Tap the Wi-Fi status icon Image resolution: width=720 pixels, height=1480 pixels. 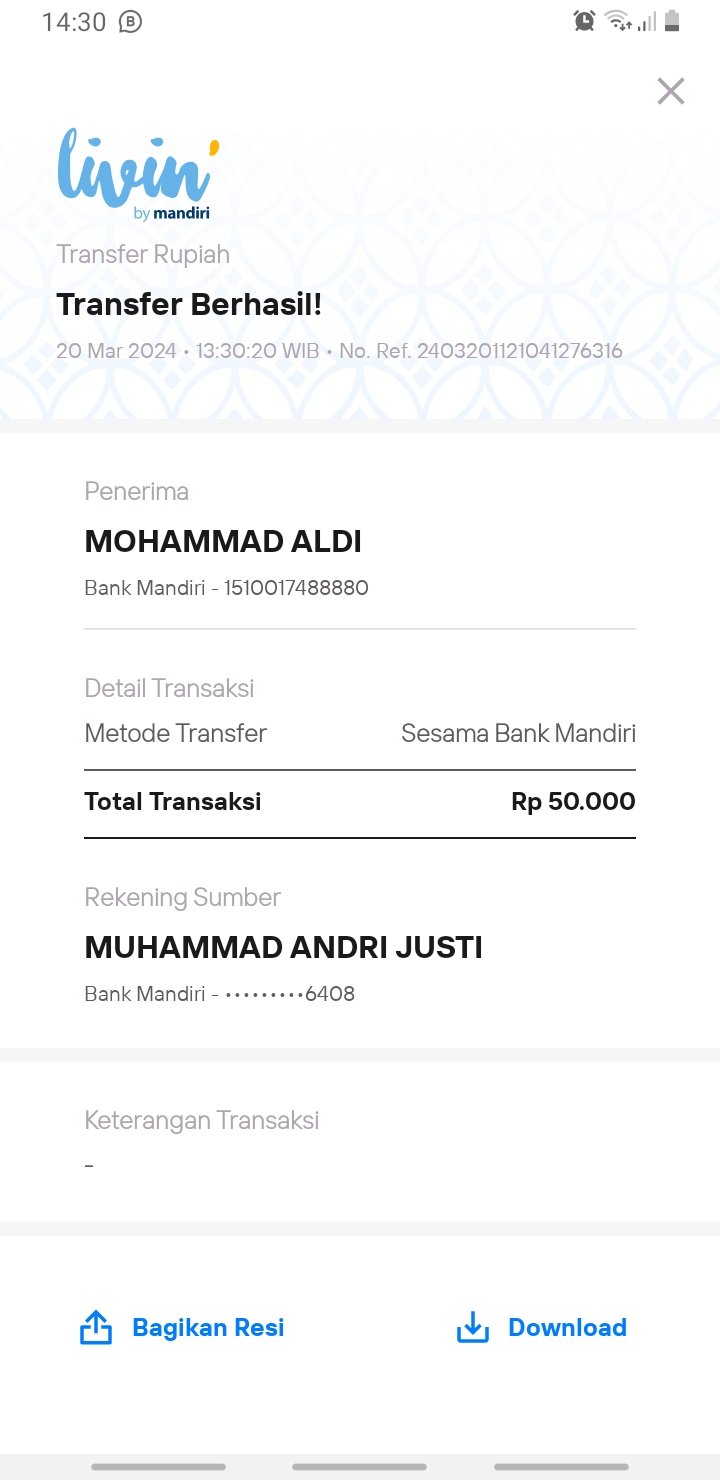point(618,21)
